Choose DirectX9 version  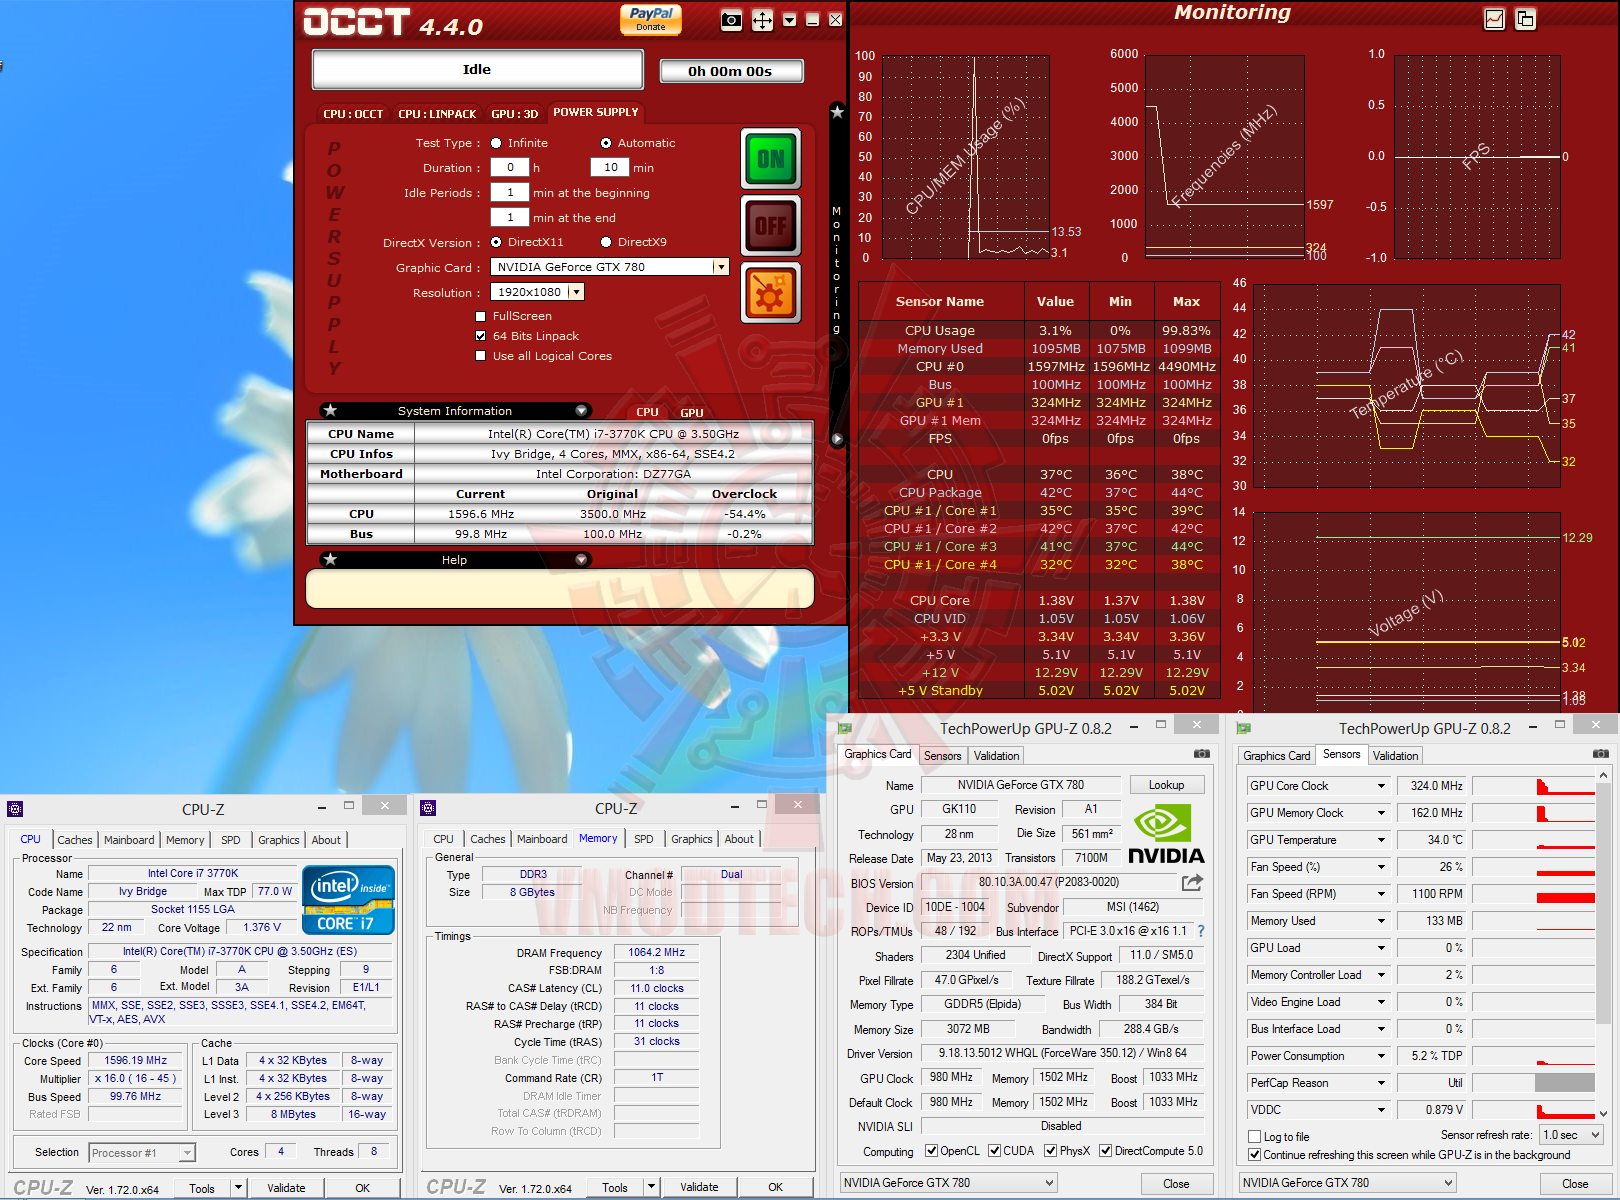606,242
